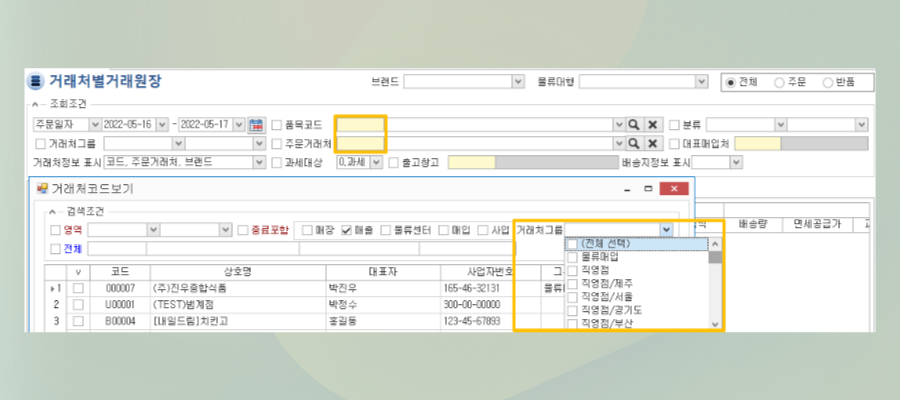900x400 pixels.
Task: Open the calendar icon beside date range
Action: [x=256, y=125]
